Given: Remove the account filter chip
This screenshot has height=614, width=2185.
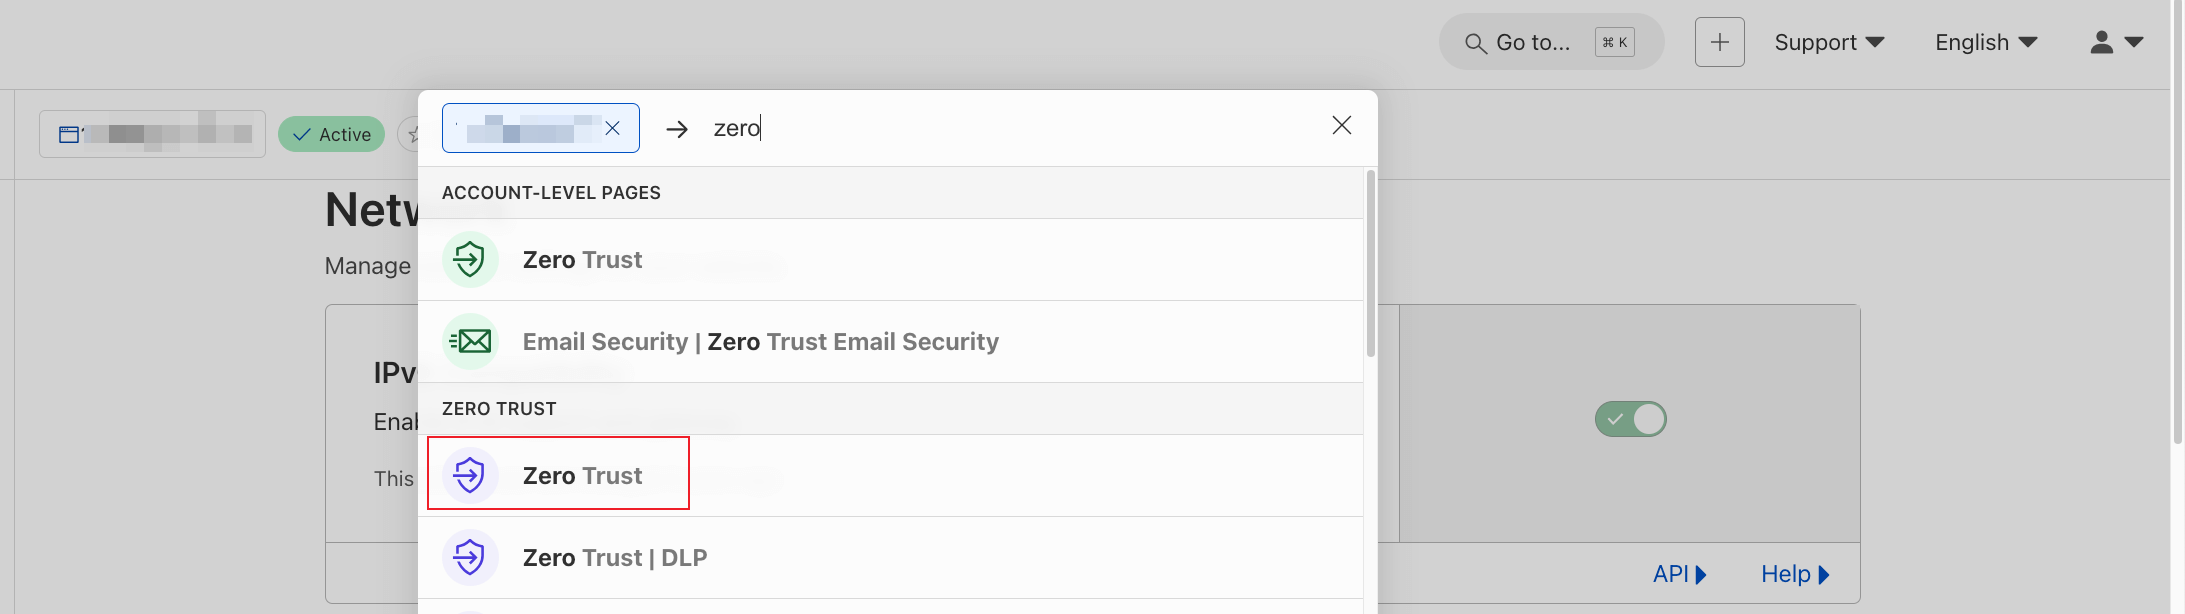Looking at the screenshot, I should (613, 128).
